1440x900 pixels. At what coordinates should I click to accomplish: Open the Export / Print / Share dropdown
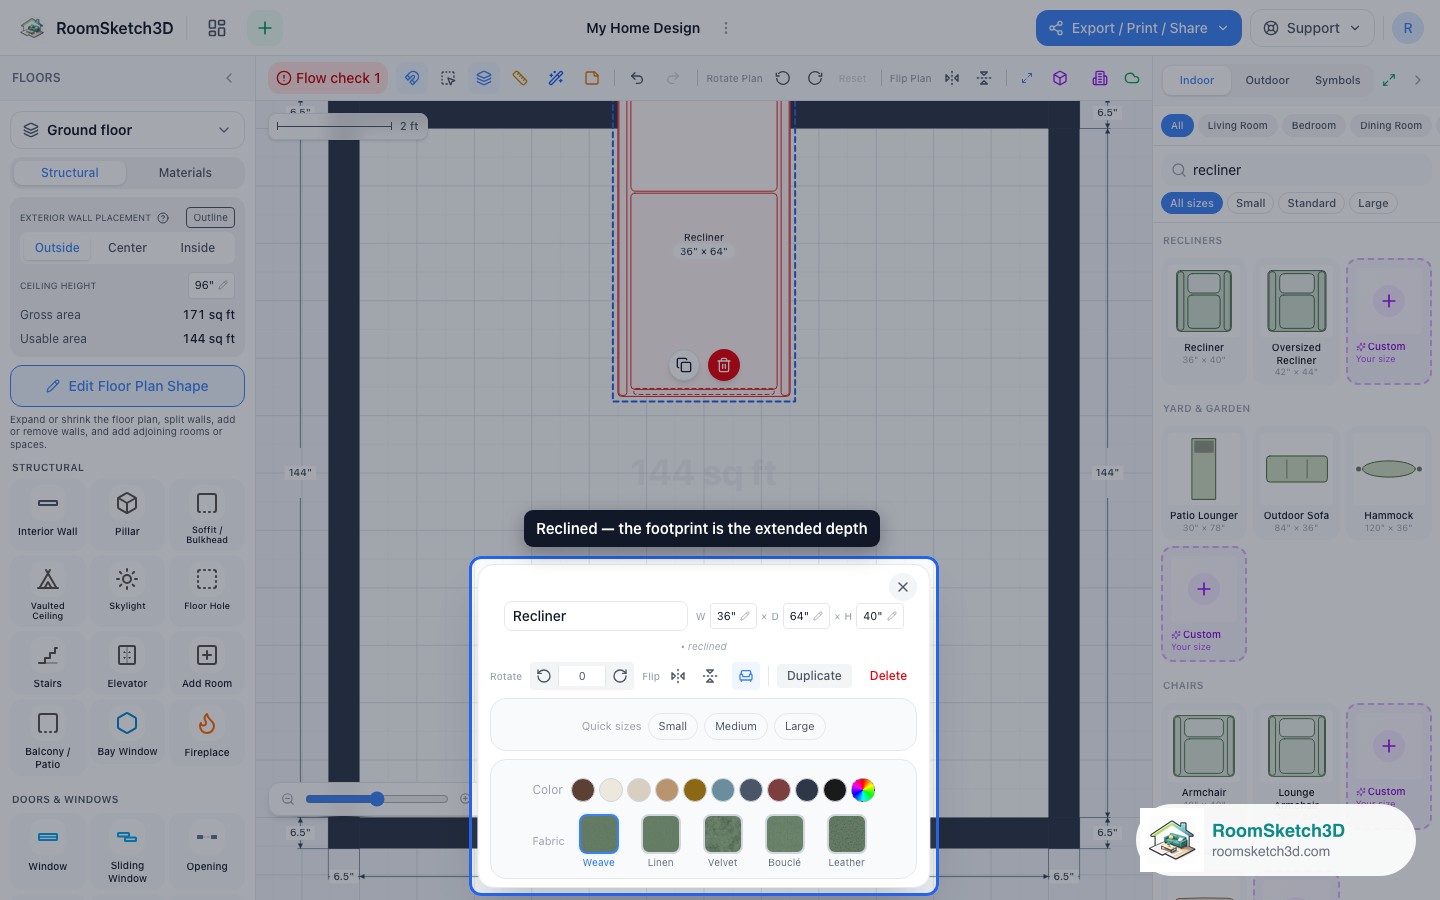pos(1138,28)
